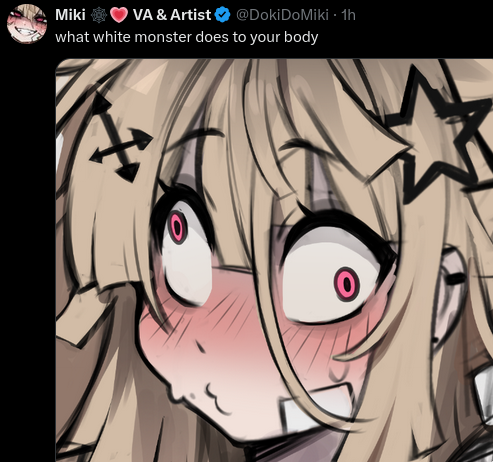Screen dimensions: 493x462
Task: Click the red heart emoji in name
Action: [x=119, y=15]
